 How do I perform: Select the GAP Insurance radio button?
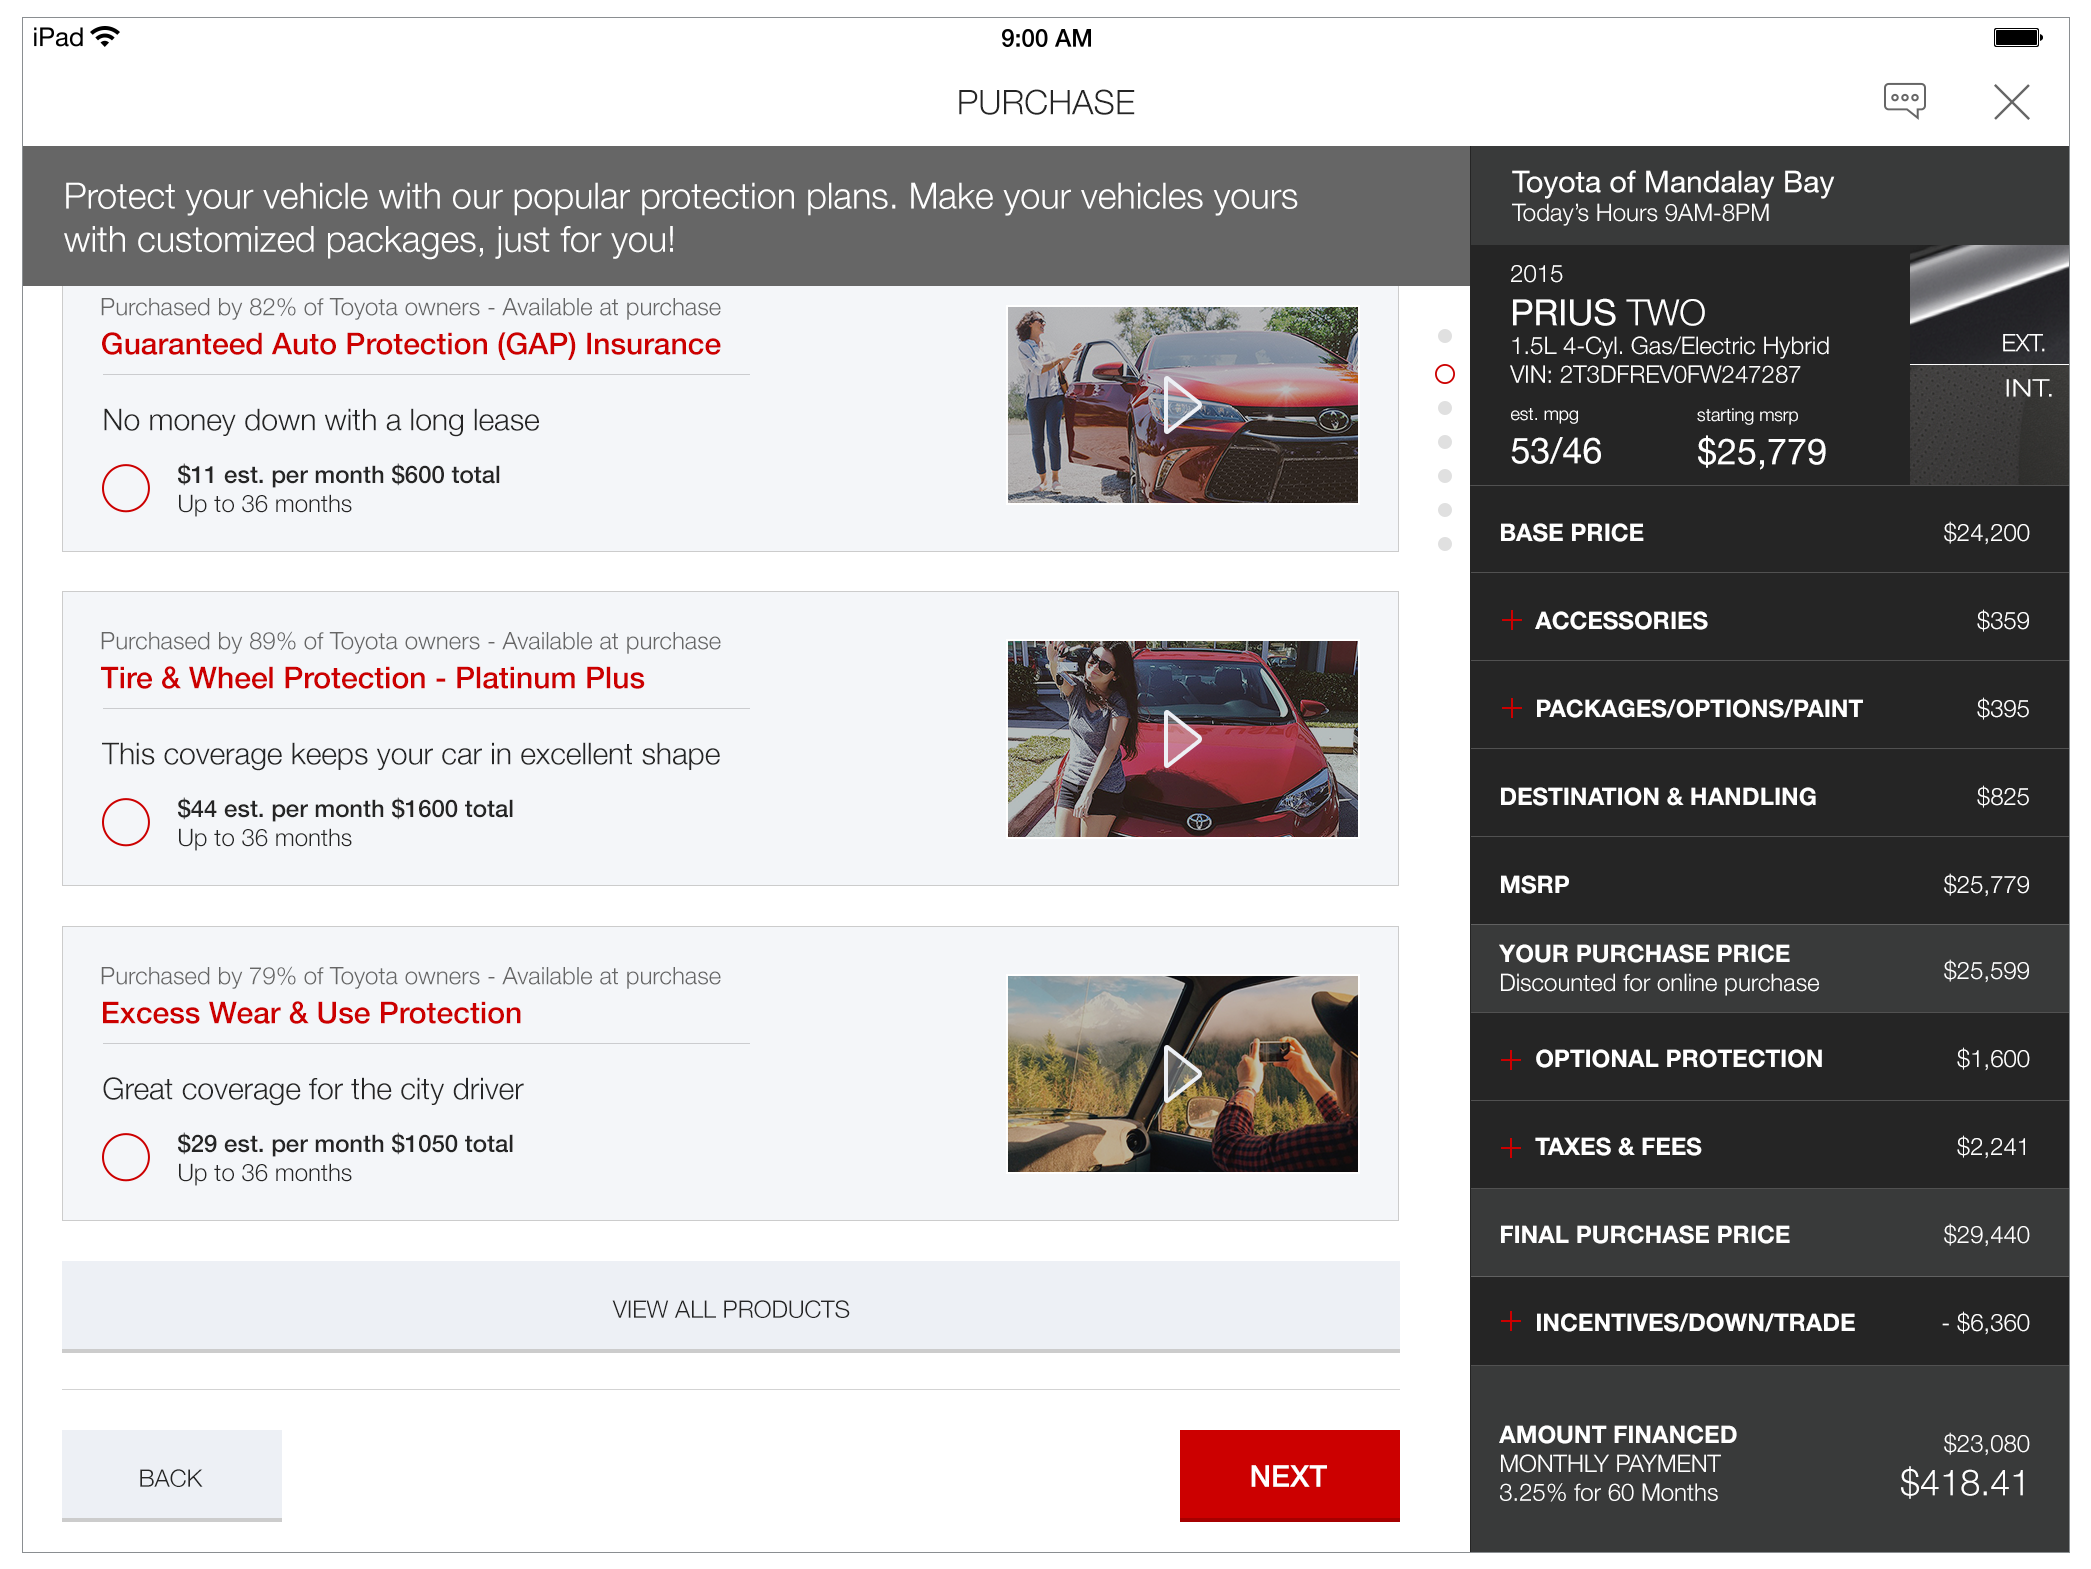[x=126, y=488]
